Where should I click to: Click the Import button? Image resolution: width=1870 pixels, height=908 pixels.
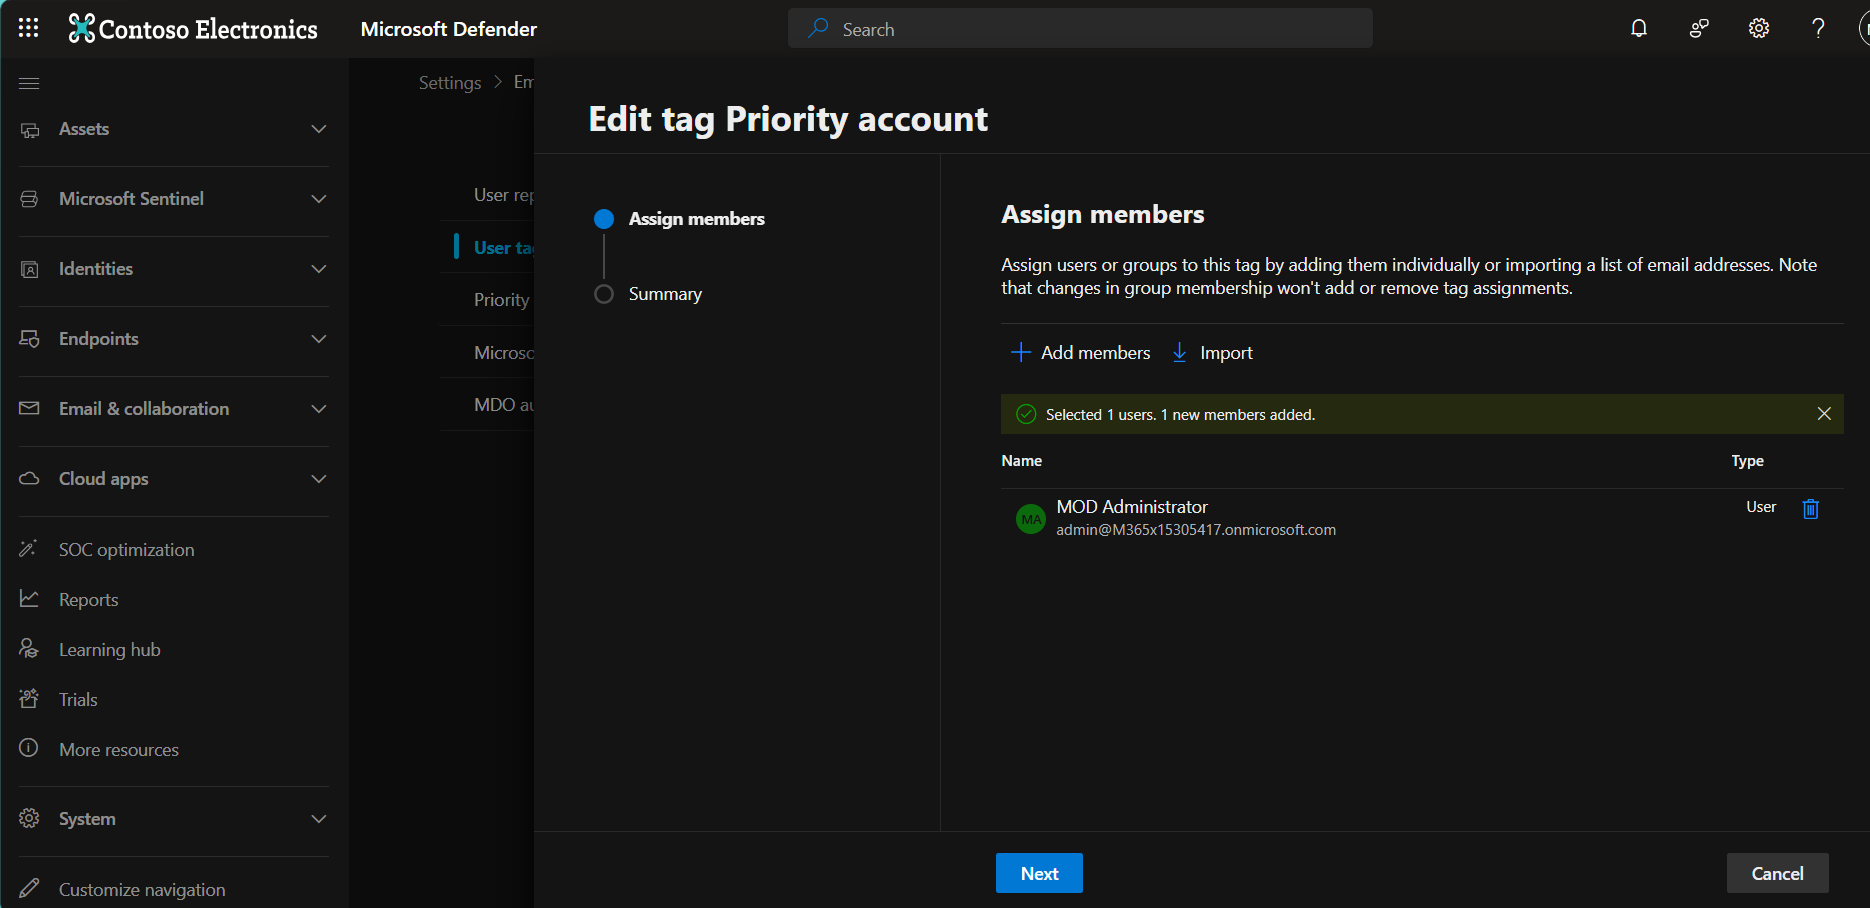[x=1212, y=353]
